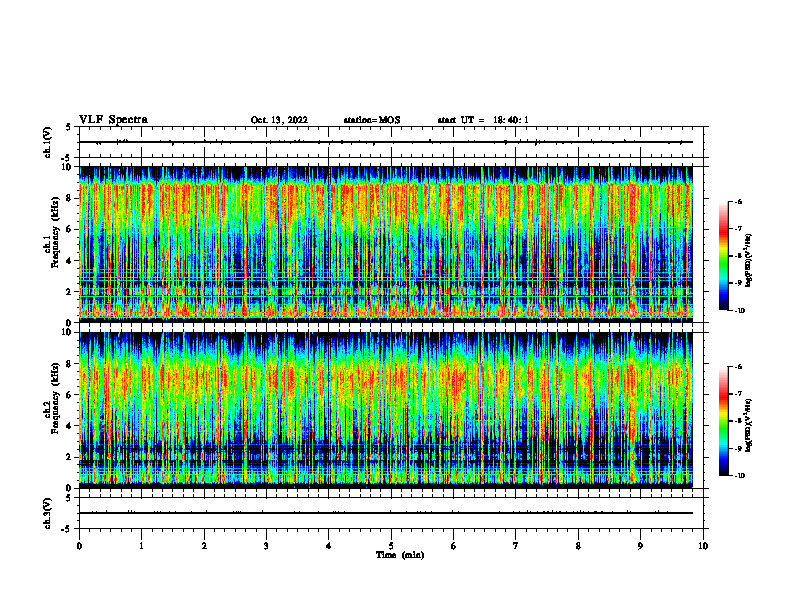
Task: Click x-axis tick label "6"
Action: 454,546
